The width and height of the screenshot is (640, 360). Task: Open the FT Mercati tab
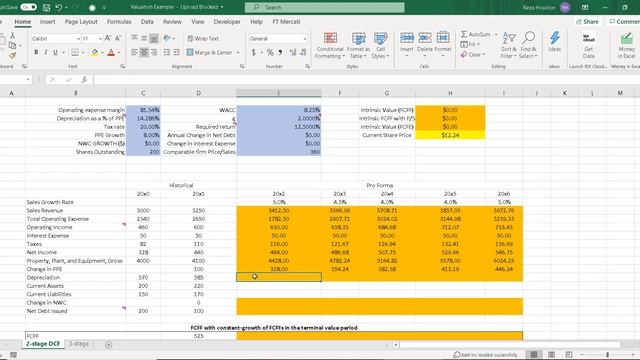(x=286, y=22)
